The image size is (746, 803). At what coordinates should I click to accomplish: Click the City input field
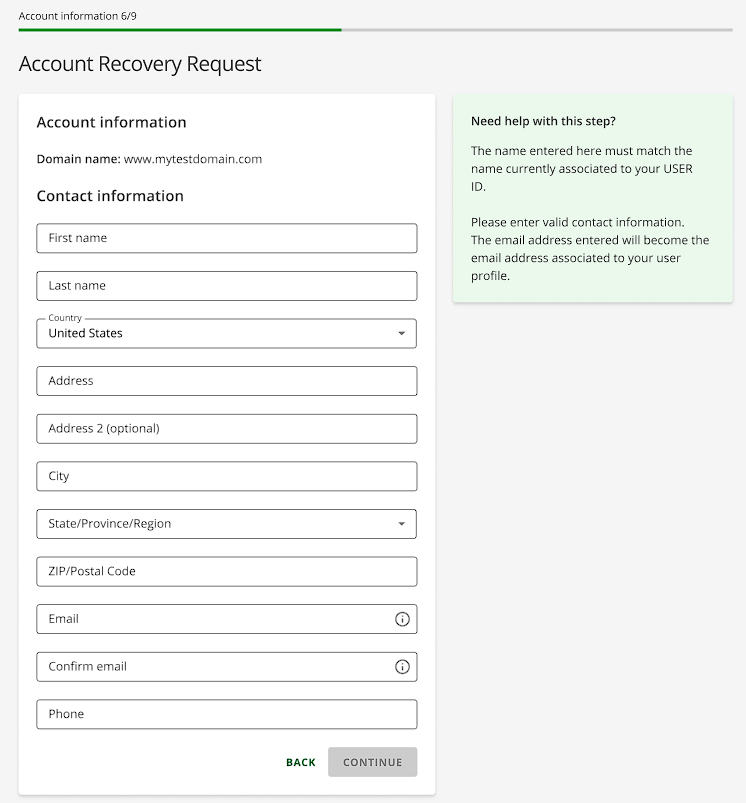pos(226,476)
